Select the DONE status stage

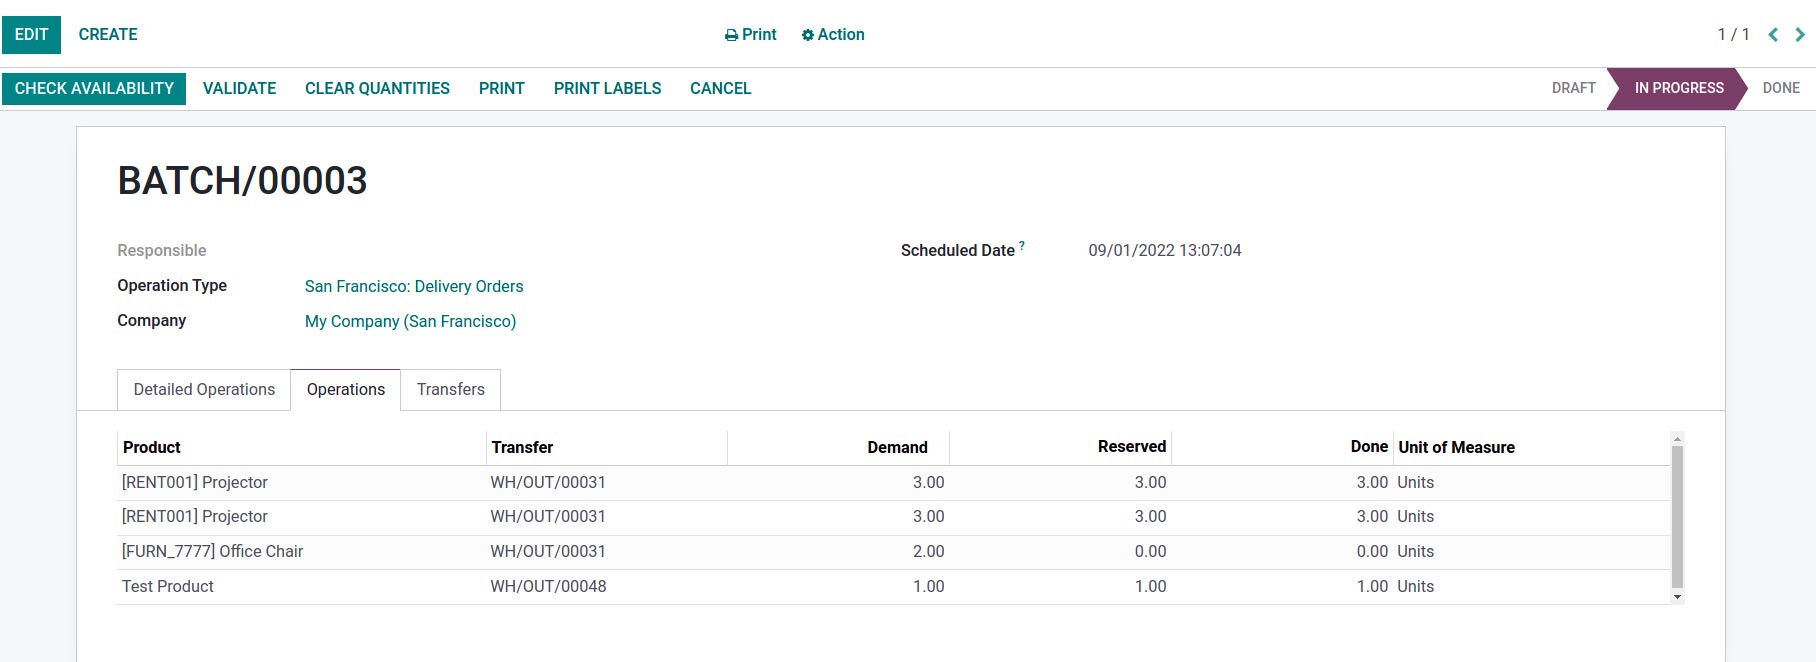(x=1781, y=88)
